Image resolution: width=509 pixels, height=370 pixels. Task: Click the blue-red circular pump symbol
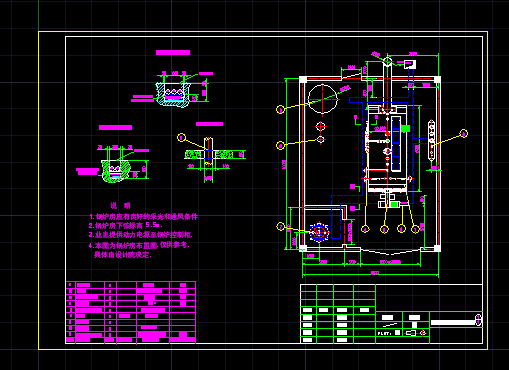click(x=319, y=232)
